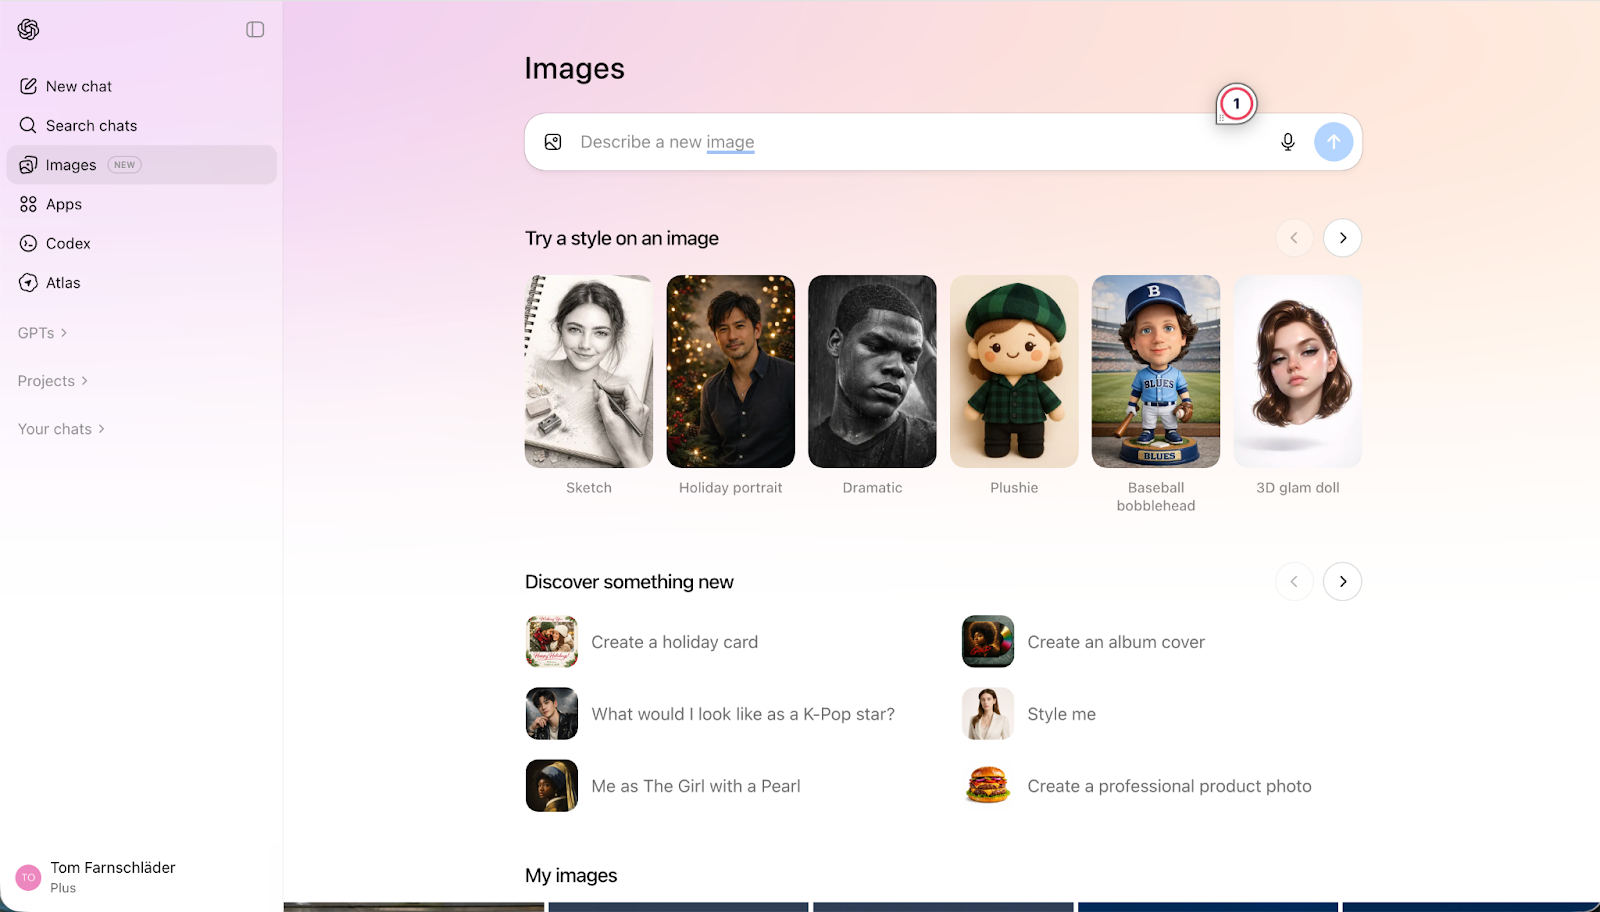Viewport: 1600px width, 912px height.
Task: Click the ChatGPT logo
Action: (x=28, y=29)
